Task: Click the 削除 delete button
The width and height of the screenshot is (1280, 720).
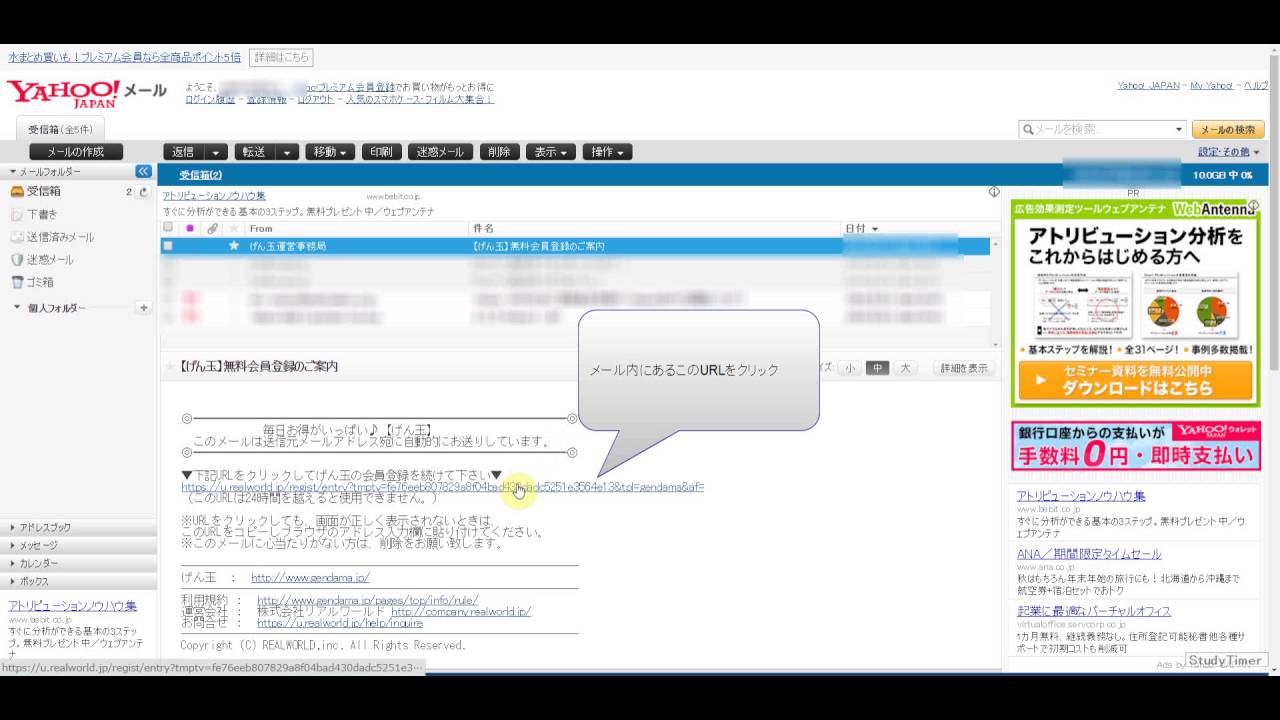Action: [x=499, y=152]
